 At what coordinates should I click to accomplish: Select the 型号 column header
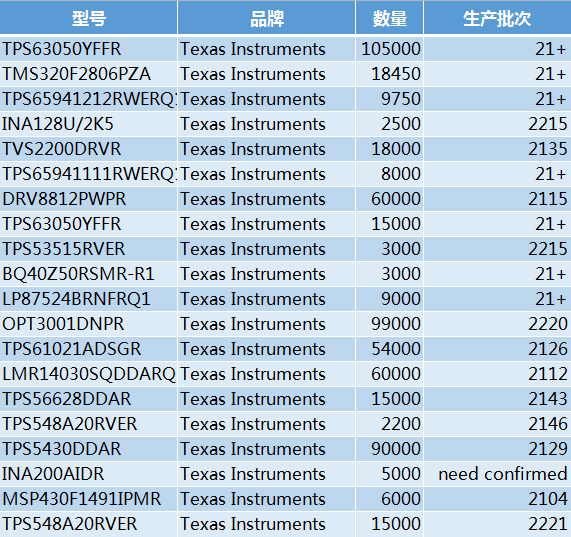point(88,17)
